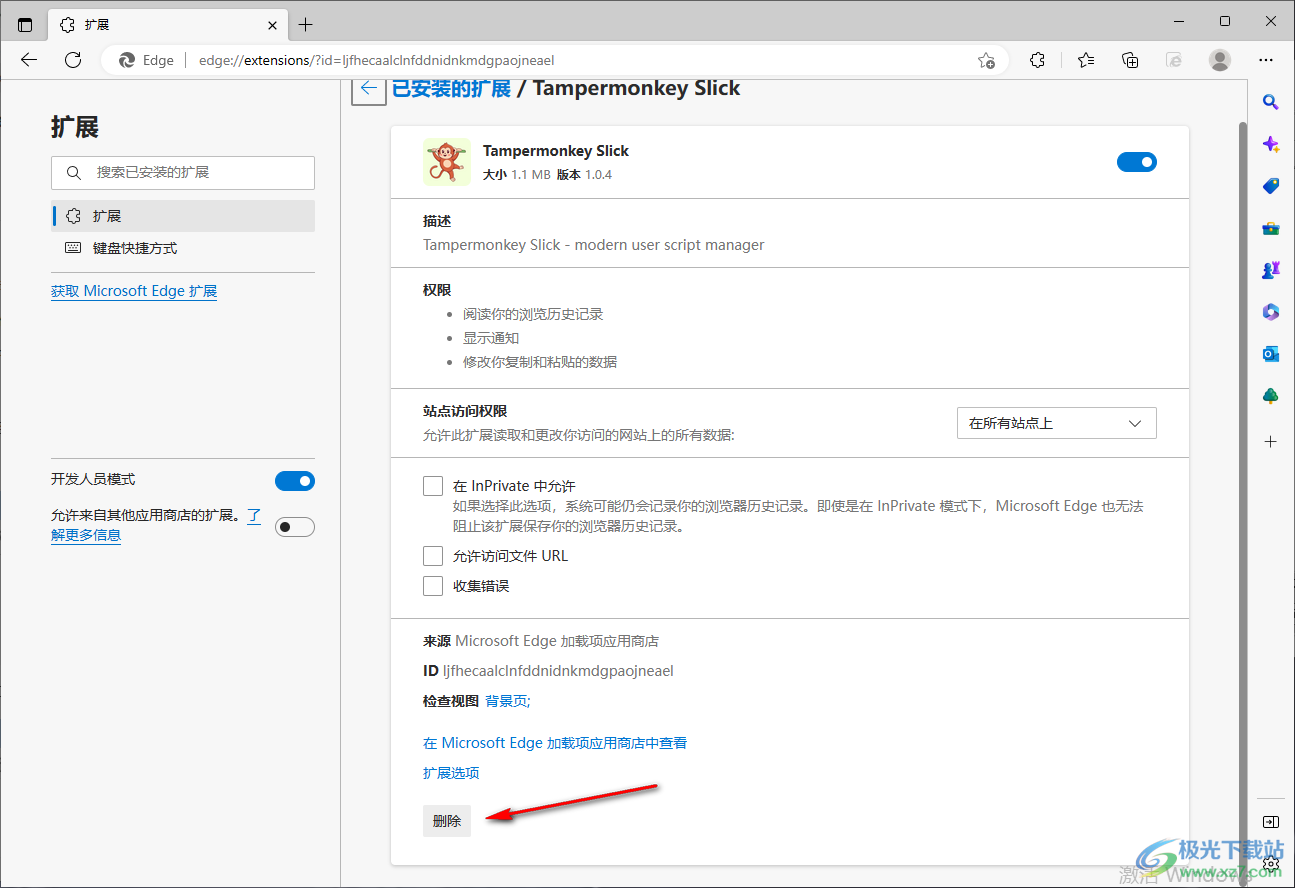Enable extensions from other stores toggle
Viewport: 1295px width, 888px height.
coord(295,526)
